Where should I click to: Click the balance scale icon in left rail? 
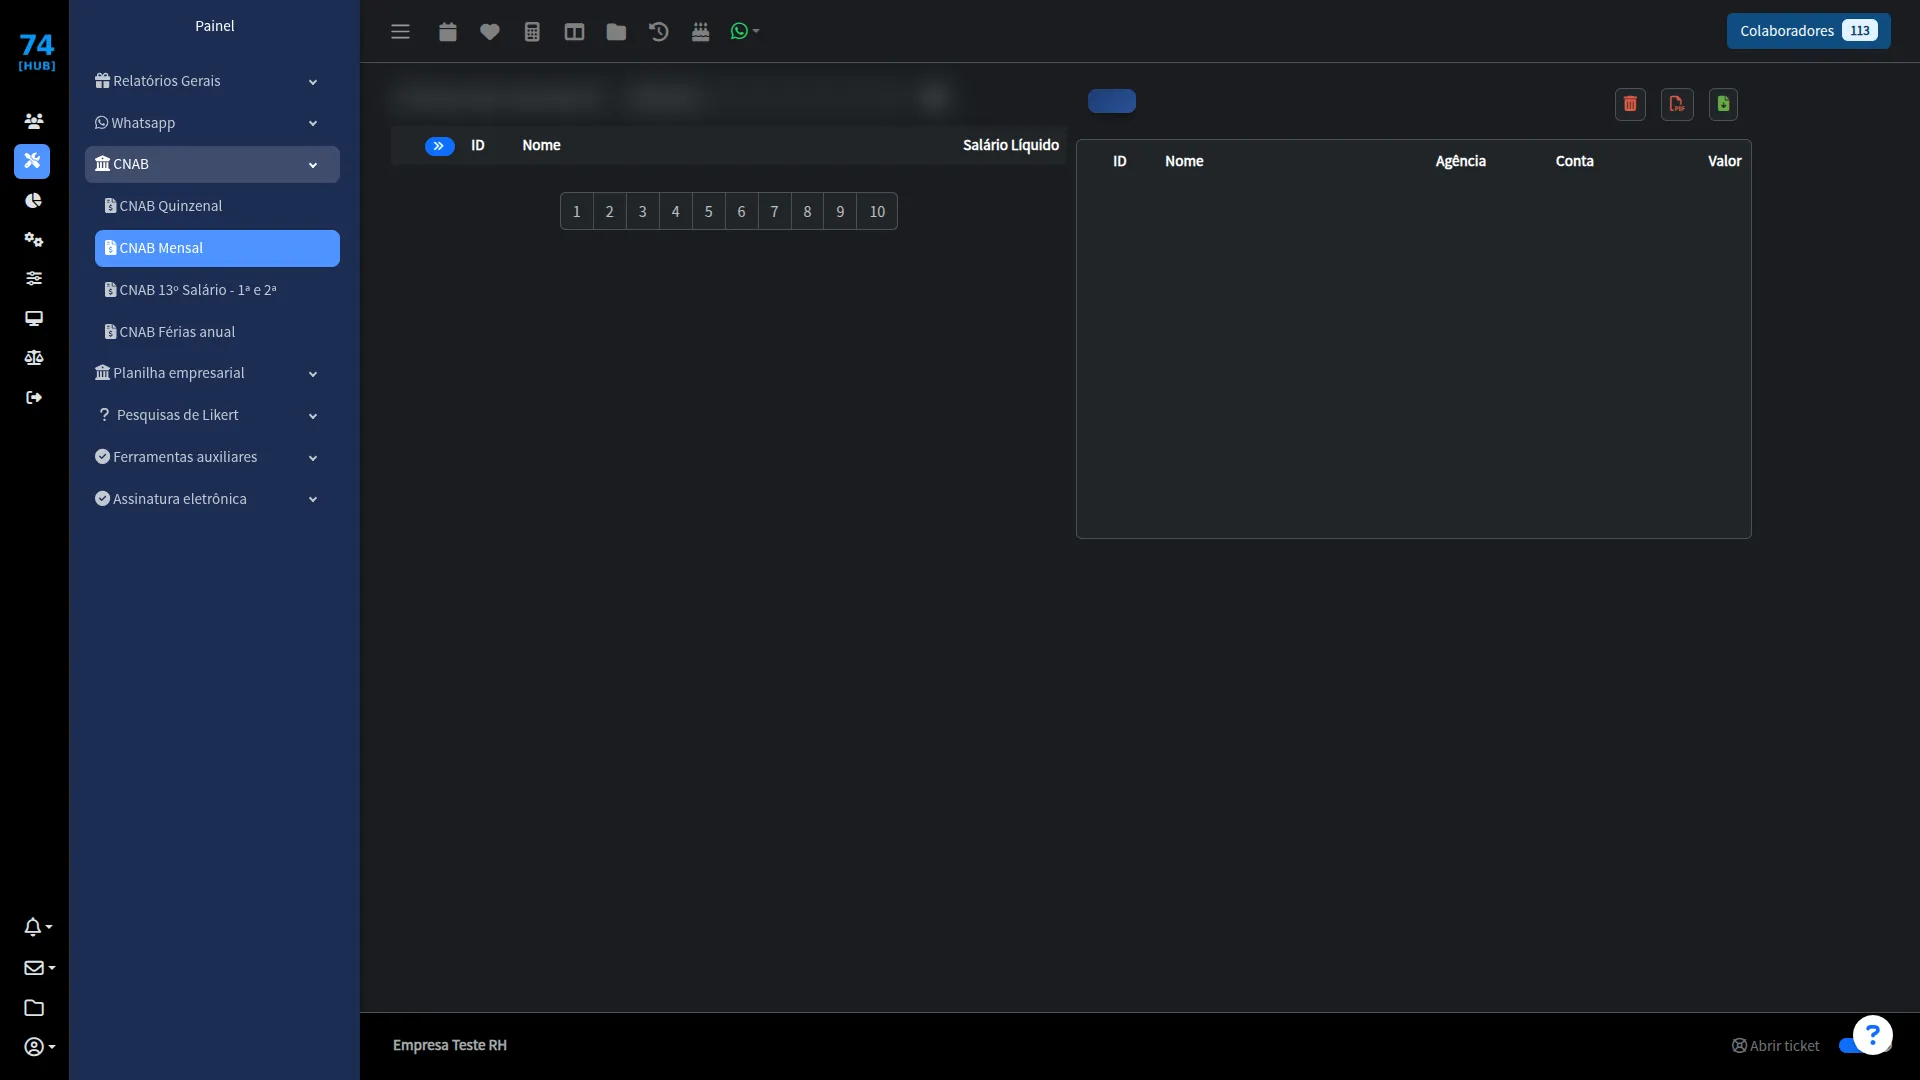pos(34,358)
